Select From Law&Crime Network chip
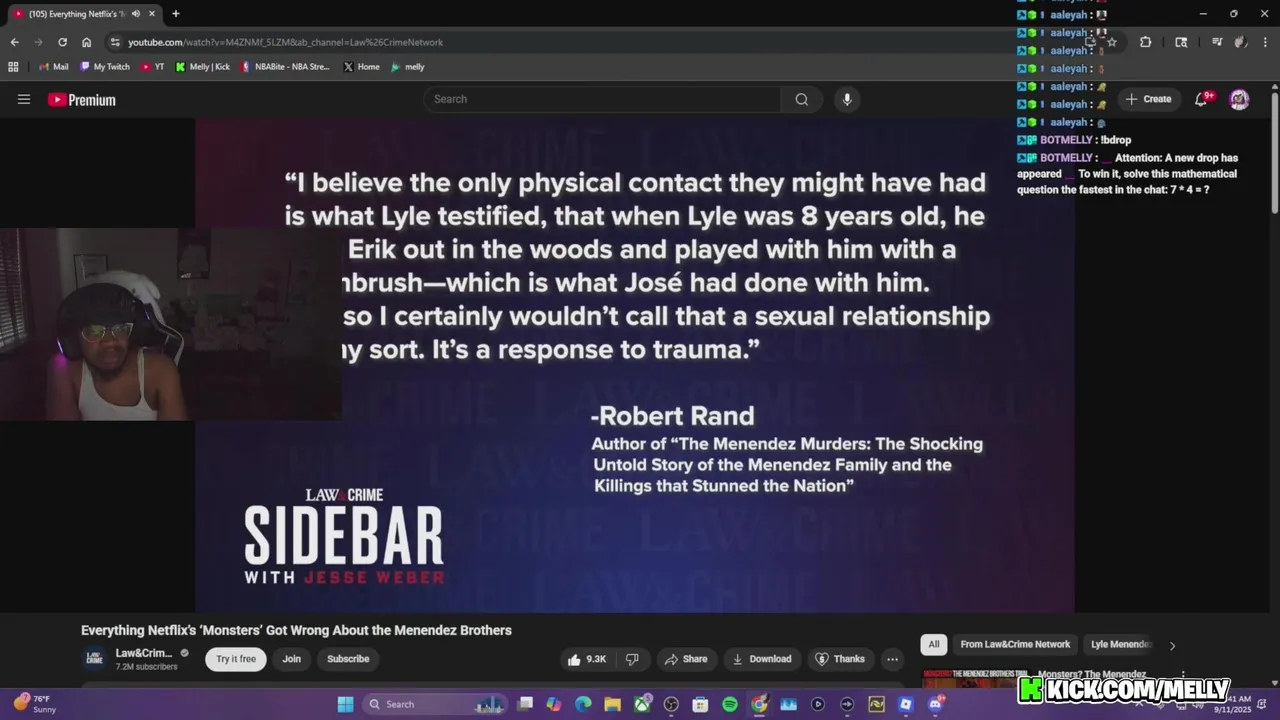1280x720 pixels. point(1015,645)
